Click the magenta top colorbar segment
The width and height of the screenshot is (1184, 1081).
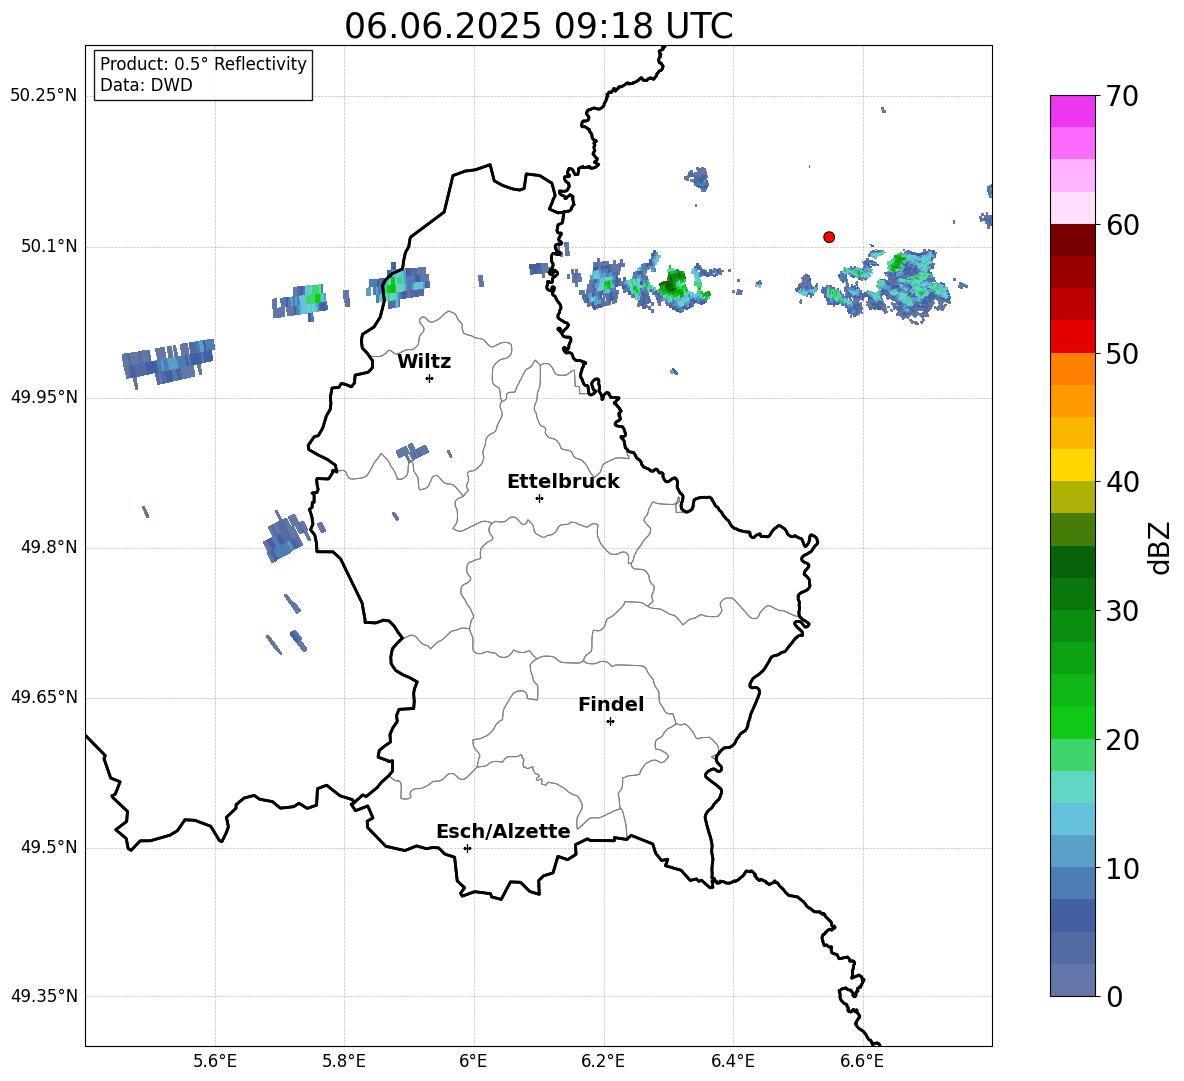tap(1073, 111)
